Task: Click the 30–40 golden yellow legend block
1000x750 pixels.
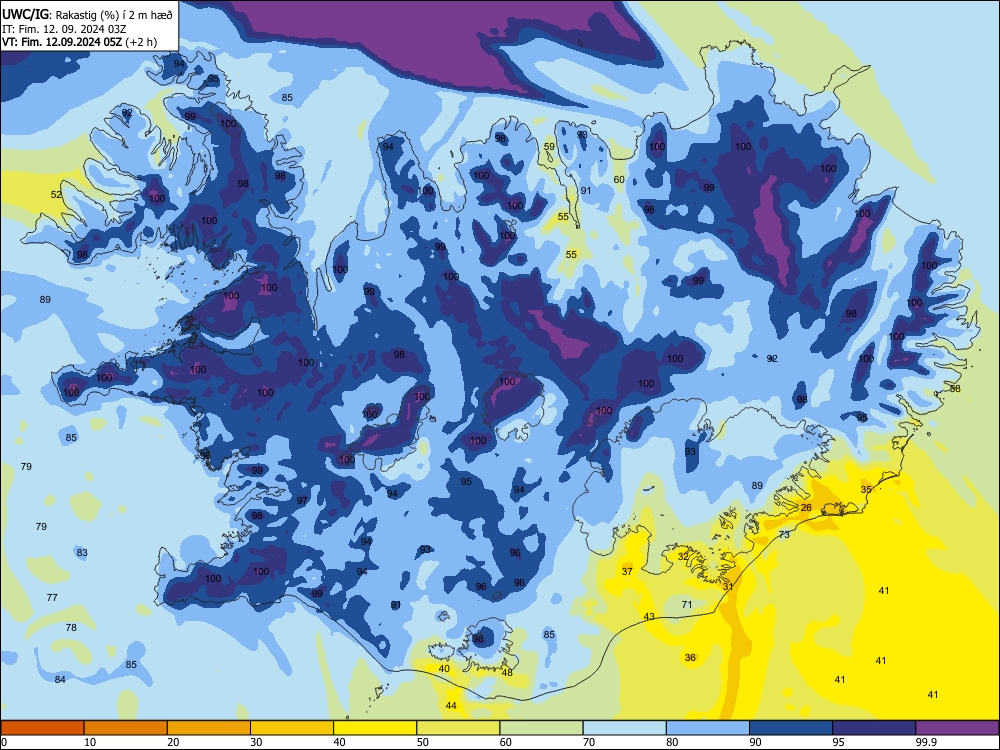Action: tap(291, 728)
